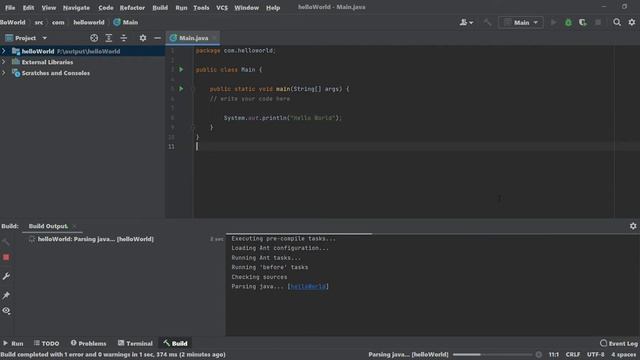Click red Stop build icon in Build panel
640x360 pixels.
[x=6, y=258]
